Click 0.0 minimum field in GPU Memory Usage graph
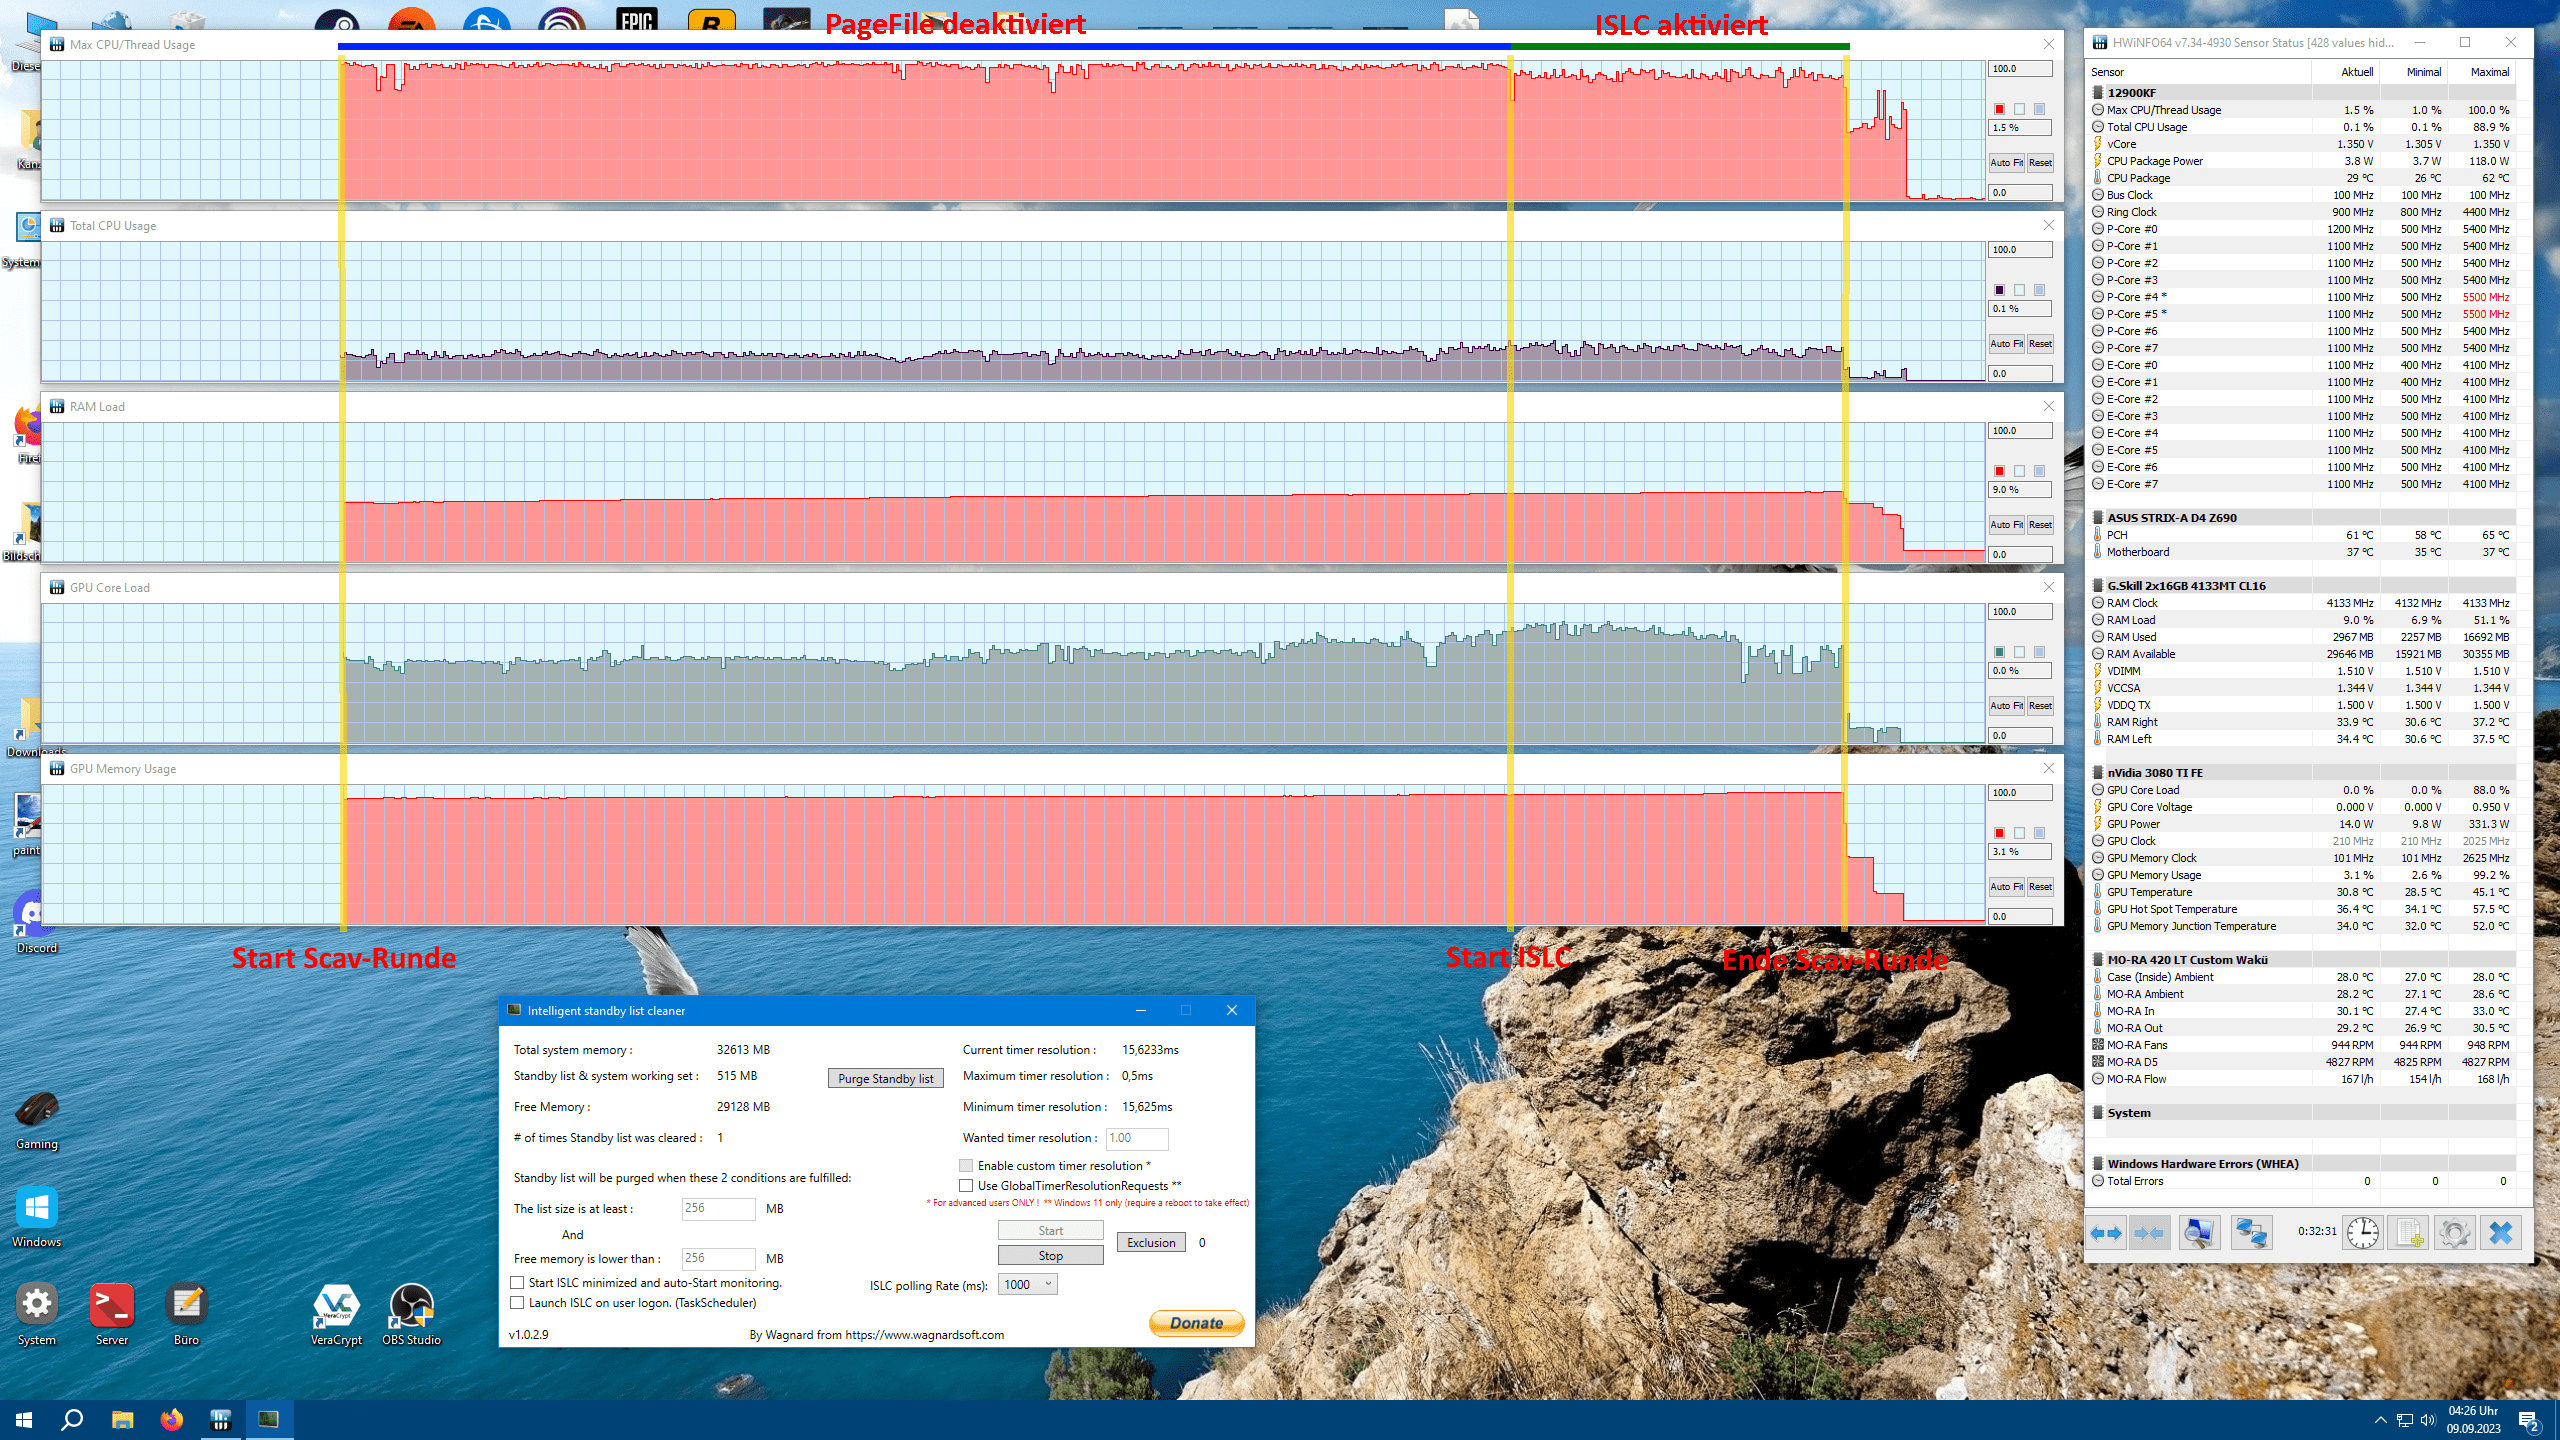 [2020, 916]
